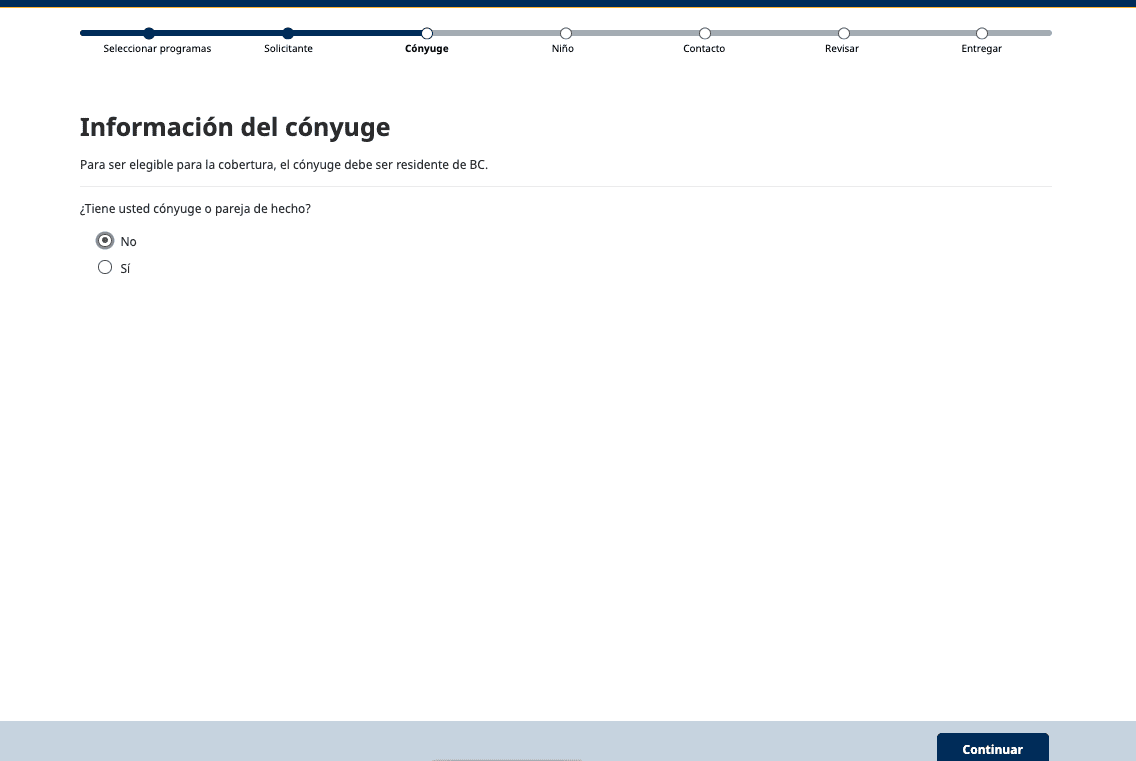Select the No radio button
Image resolution: width=1136 pixels, height=761 pixels.
point(105,241)
